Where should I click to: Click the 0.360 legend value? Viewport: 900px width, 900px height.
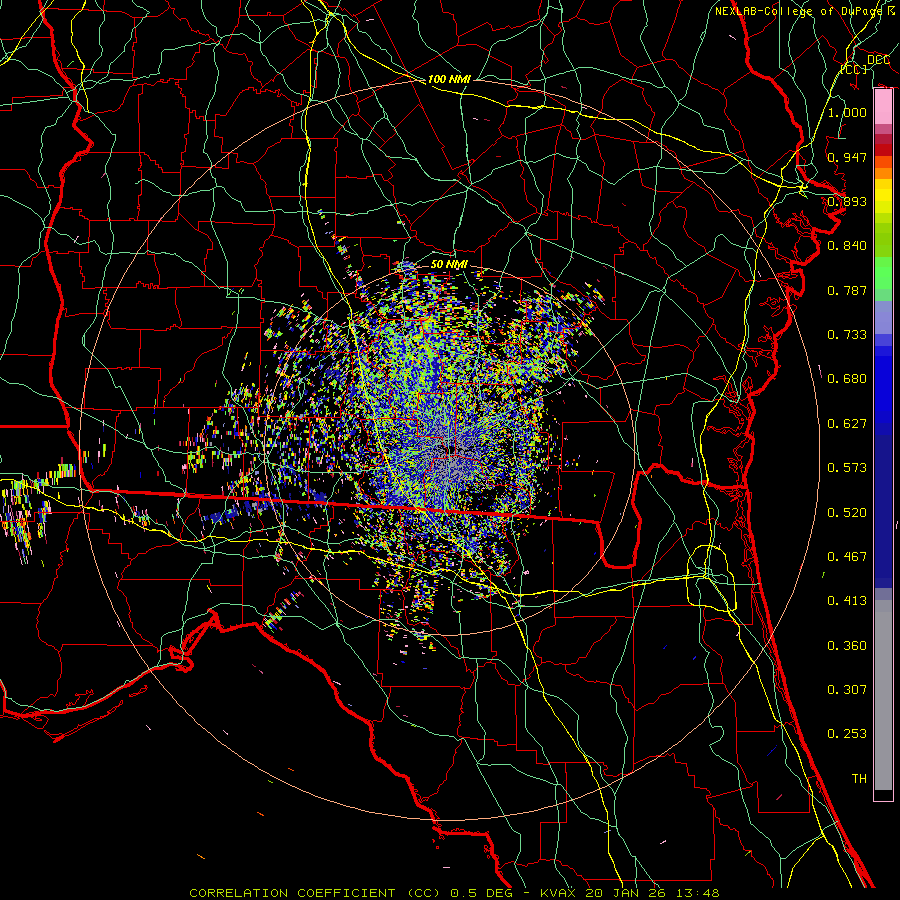click(847, 645)
